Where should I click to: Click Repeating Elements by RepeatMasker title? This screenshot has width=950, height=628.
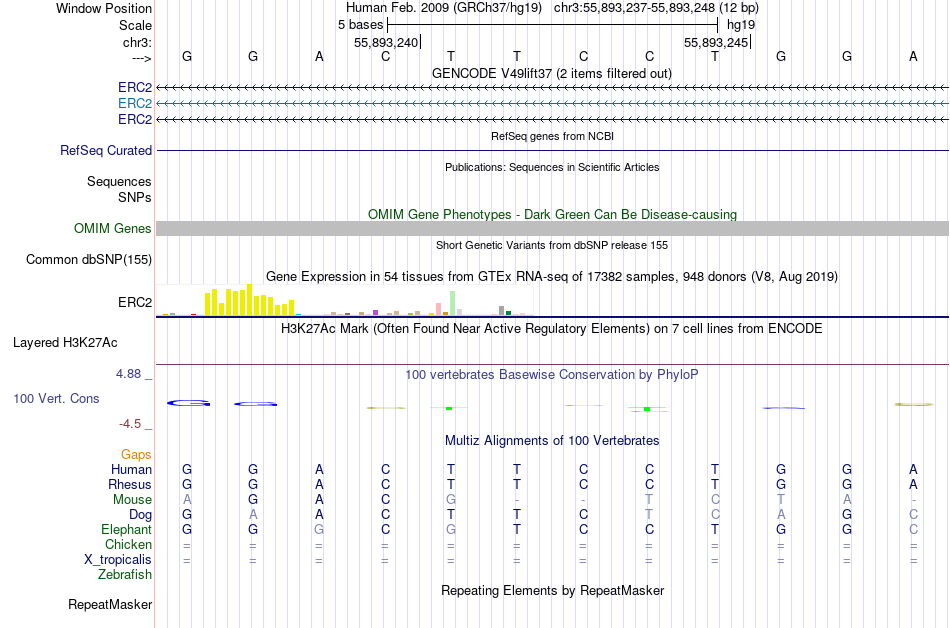click(x=552, y=590)
